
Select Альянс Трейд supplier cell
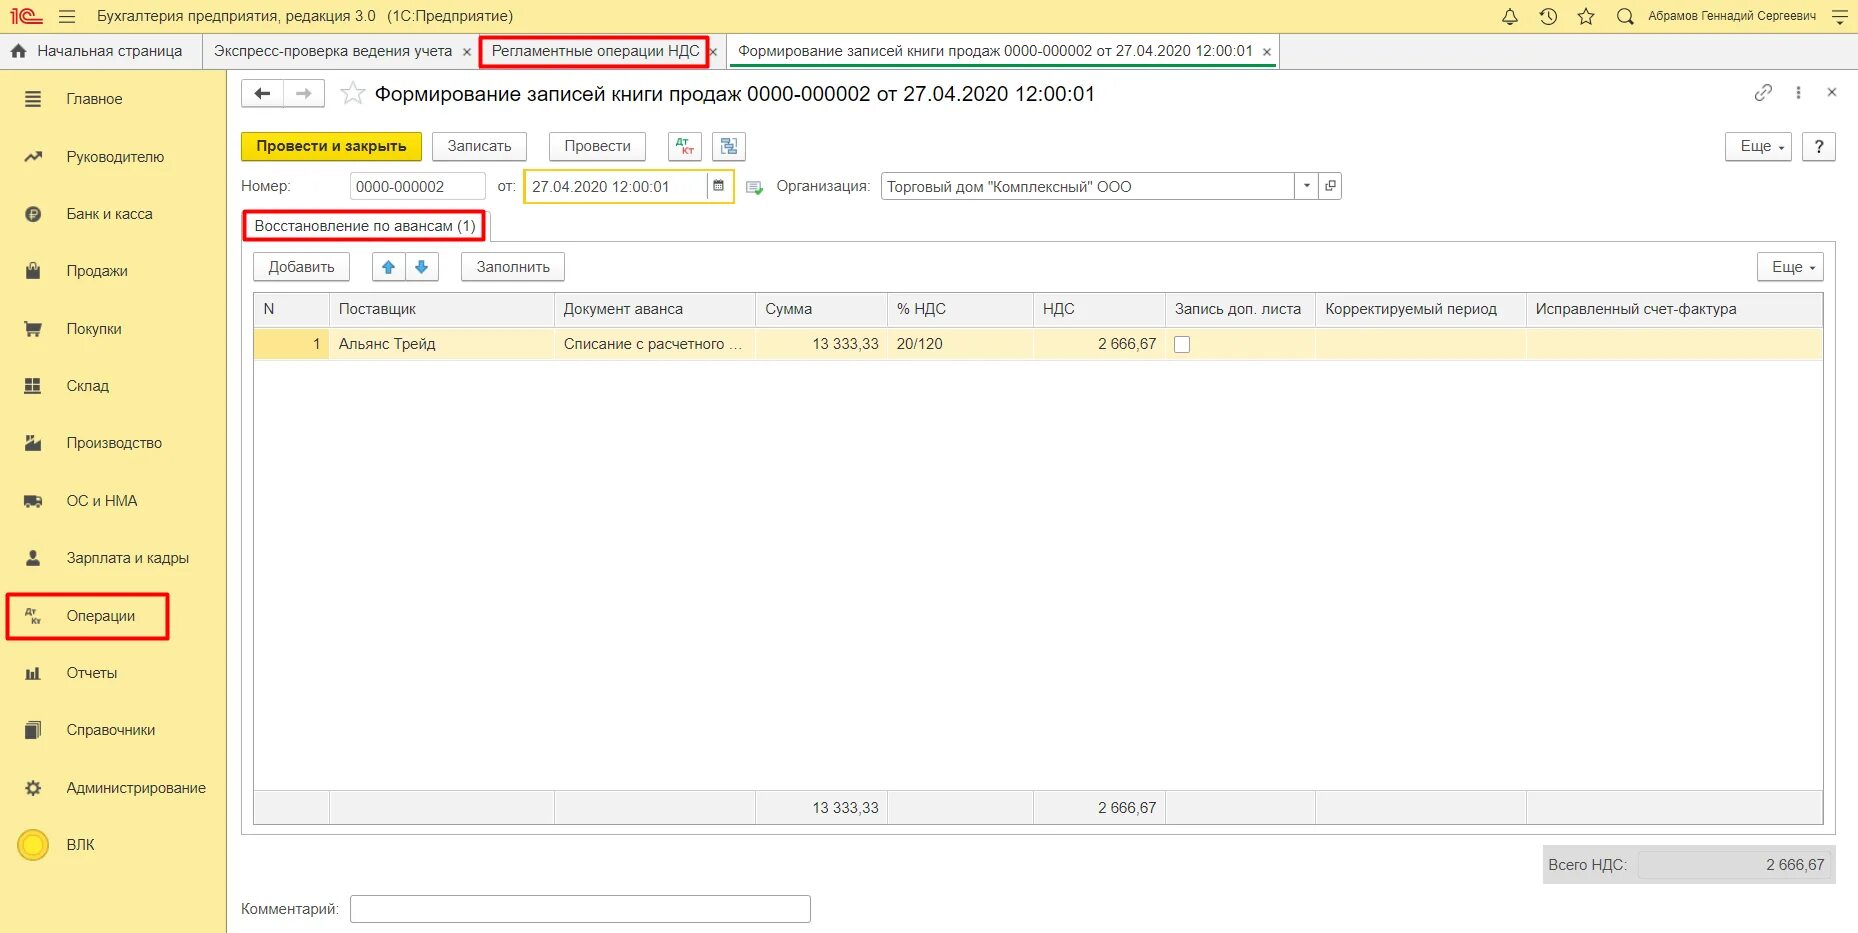tap(441, 344)
